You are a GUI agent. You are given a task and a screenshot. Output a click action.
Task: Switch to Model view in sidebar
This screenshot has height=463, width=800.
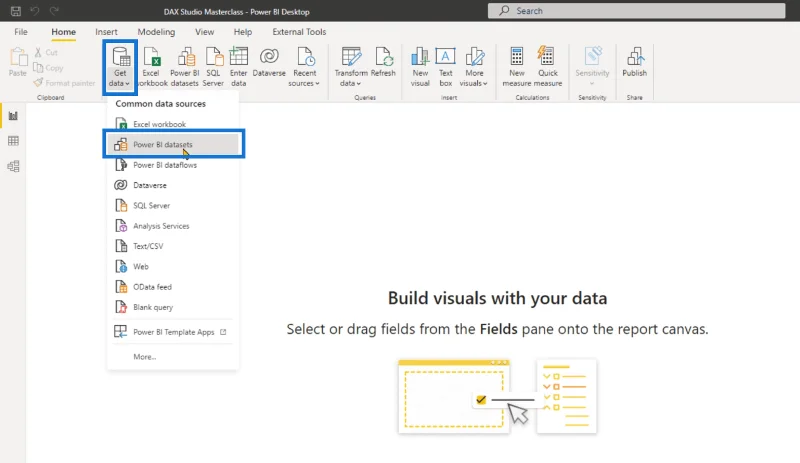coord(13,166)
